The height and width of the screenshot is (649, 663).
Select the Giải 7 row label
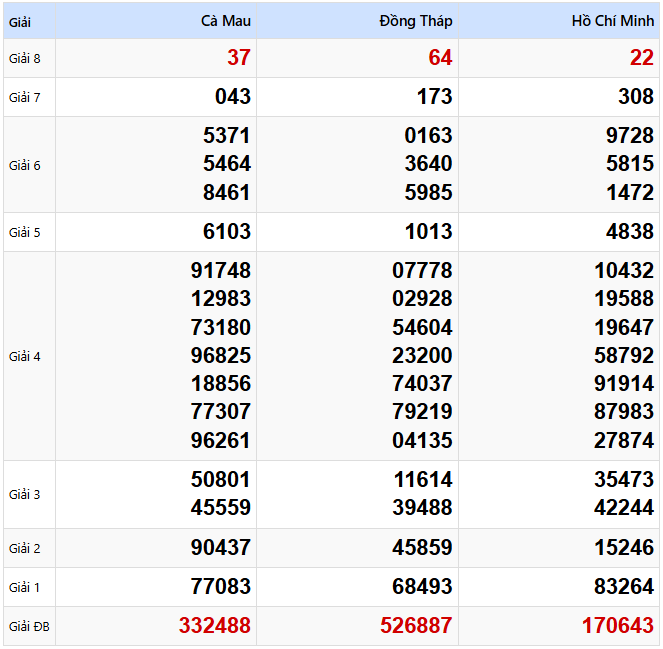click(25, 97)
